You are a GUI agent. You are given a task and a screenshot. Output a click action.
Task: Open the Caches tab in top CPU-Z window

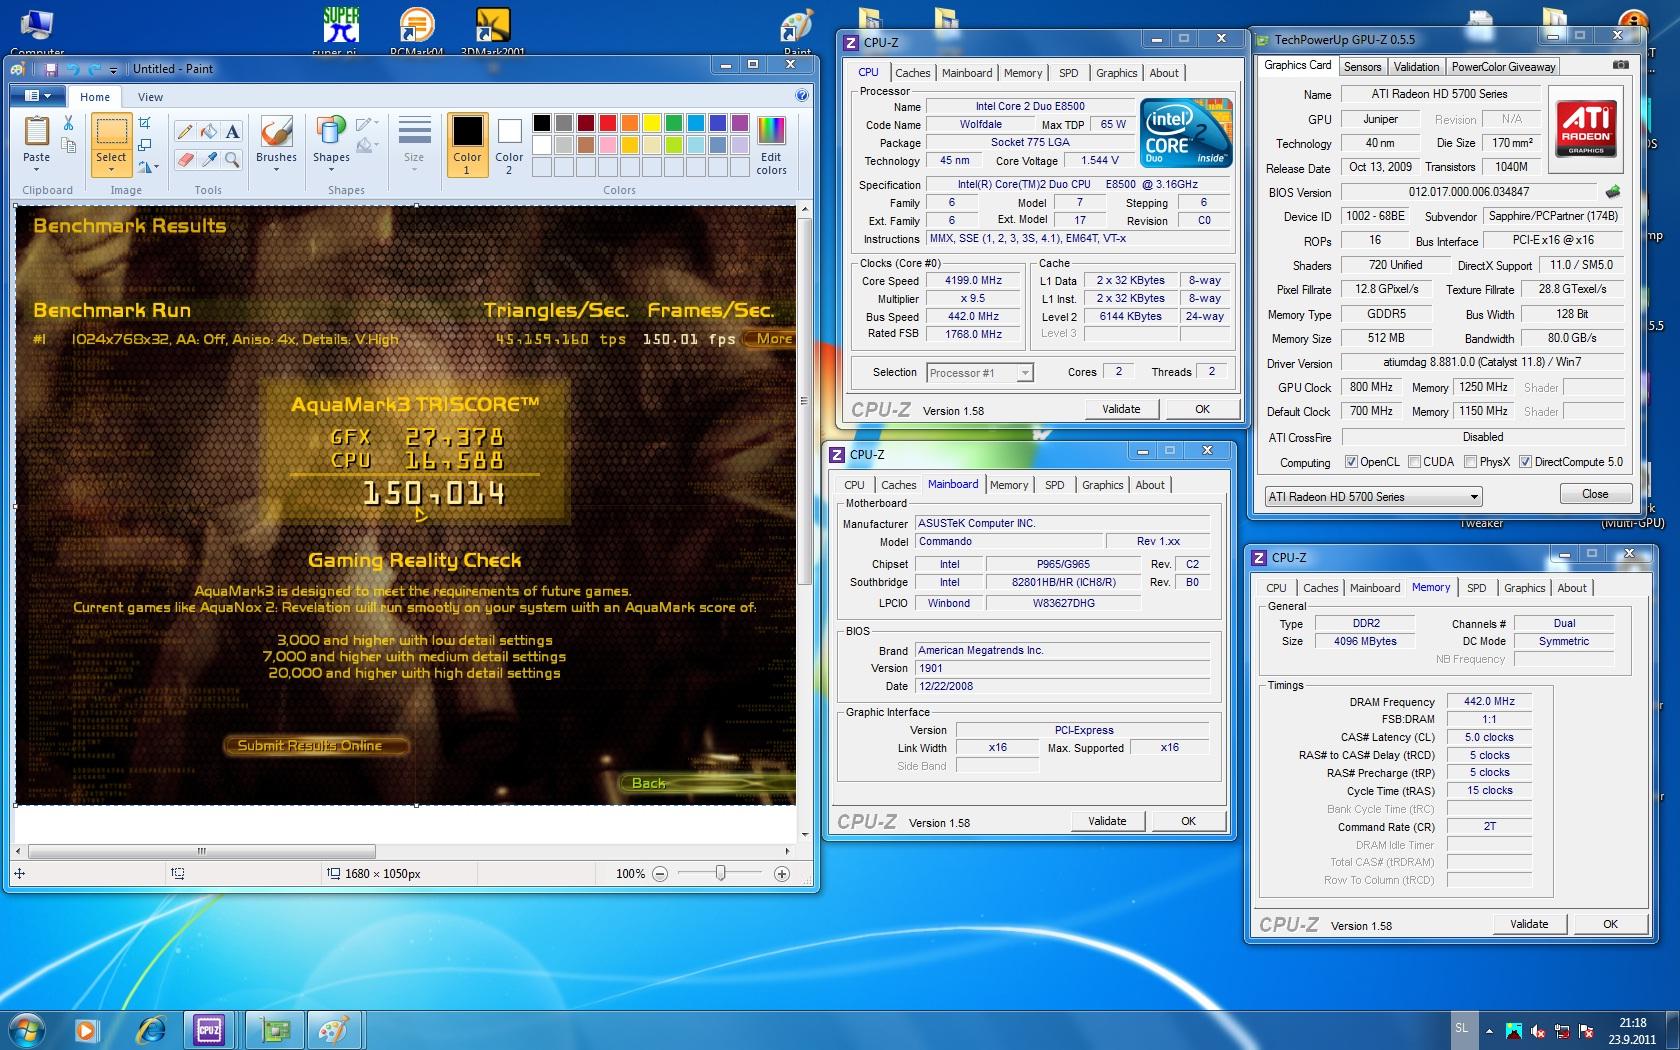(912, 73)
